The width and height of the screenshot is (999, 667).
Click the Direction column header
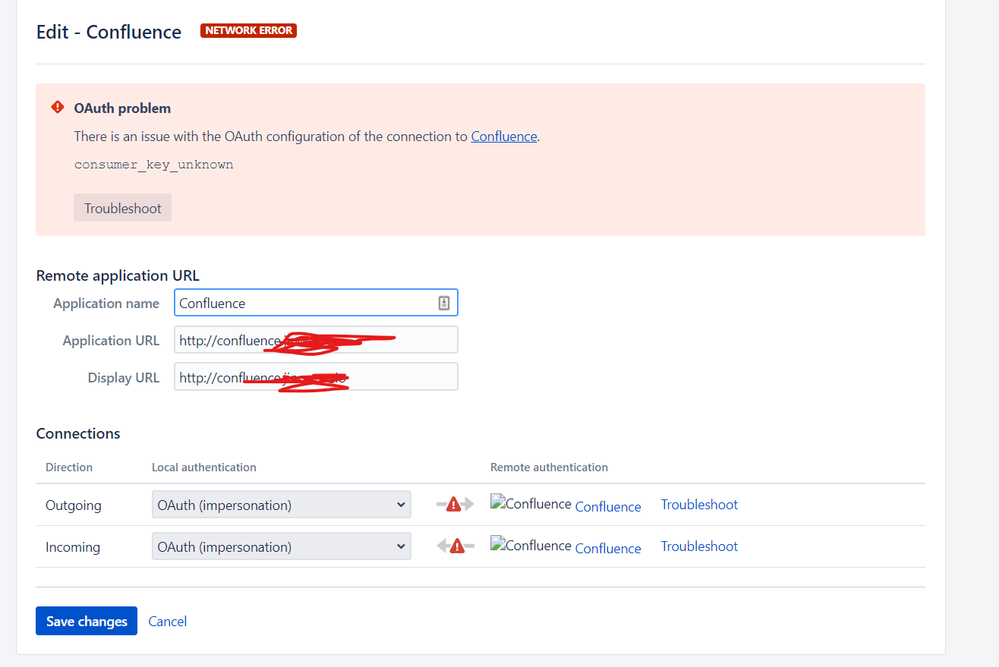coord(69,467)
